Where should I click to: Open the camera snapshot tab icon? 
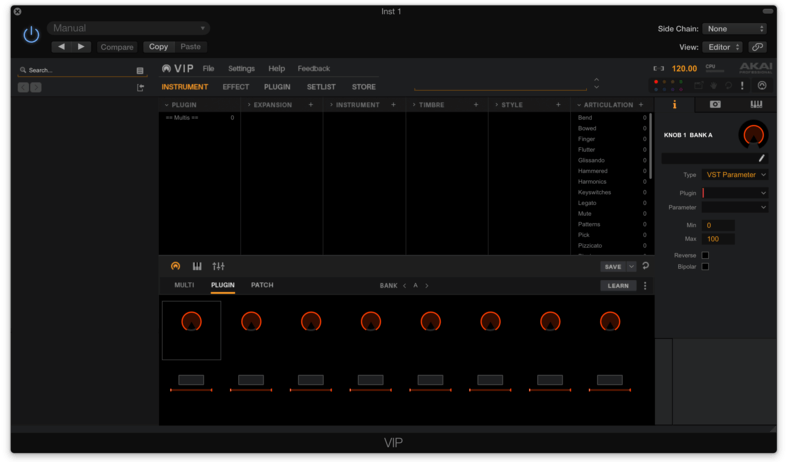pos(715,105)
